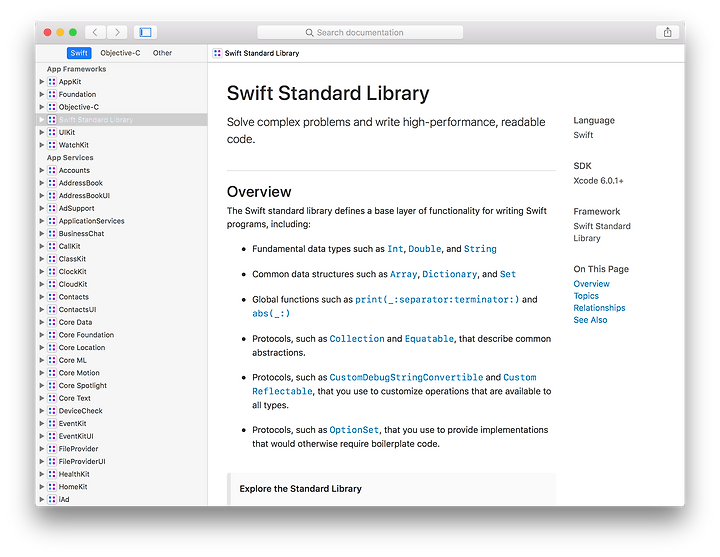Click the ContactsUI framework icon

click(52, 309)
